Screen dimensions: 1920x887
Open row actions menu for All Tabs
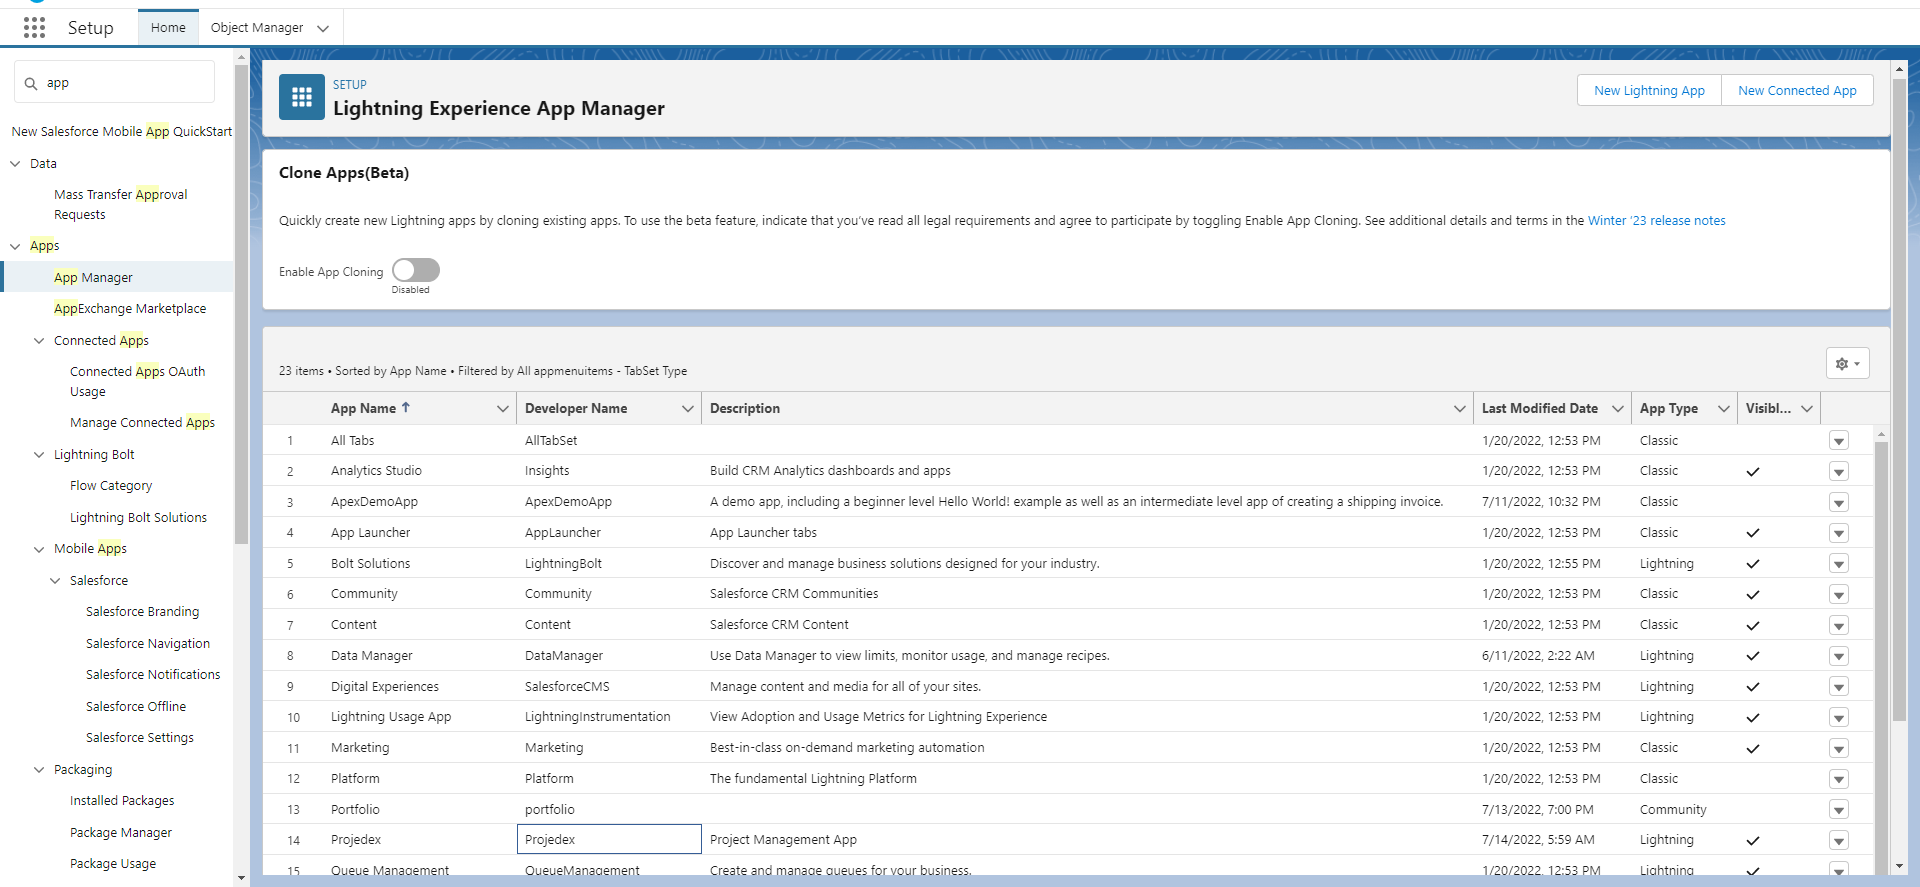pyautogui.click(x=1839, y=441)
